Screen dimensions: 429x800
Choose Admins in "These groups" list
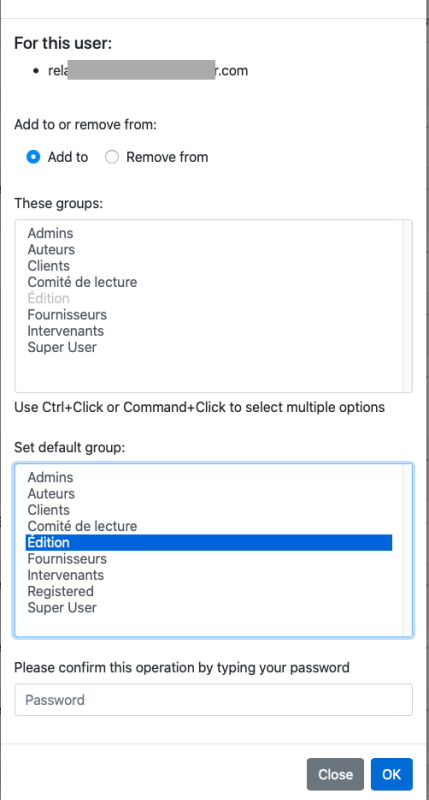tap(209, 233)
